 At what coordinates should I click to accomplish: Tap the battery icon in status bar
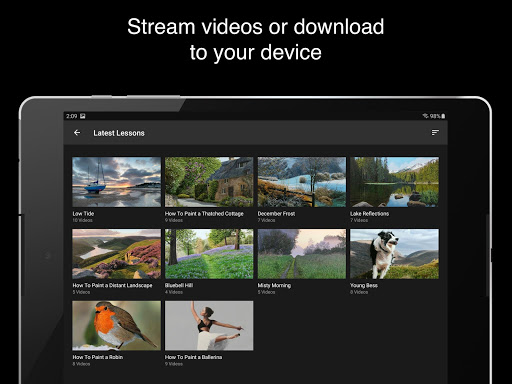[x=443, y=116]
